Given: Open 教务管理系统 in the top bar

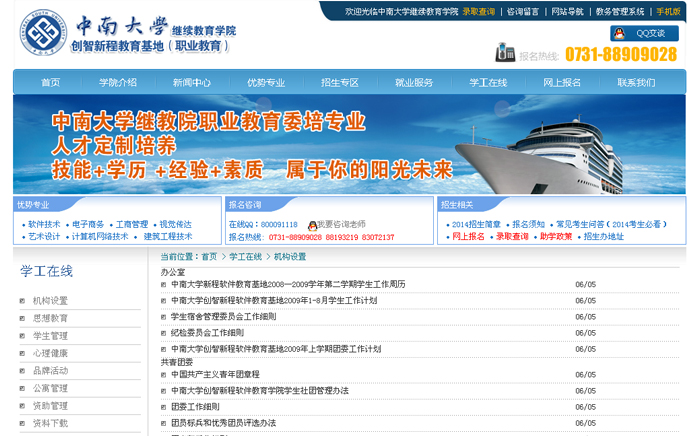Looking at the screenshot, I should click(x=620, y=12).
